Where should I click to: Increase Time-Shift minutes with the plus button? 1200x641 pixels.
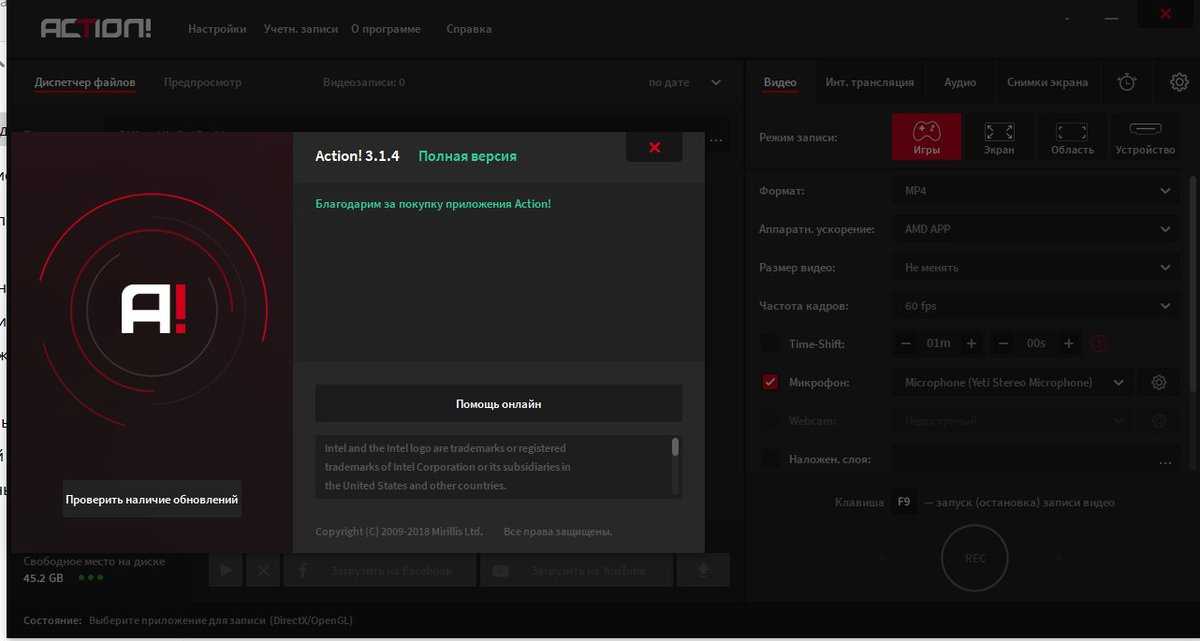point(971,344)
